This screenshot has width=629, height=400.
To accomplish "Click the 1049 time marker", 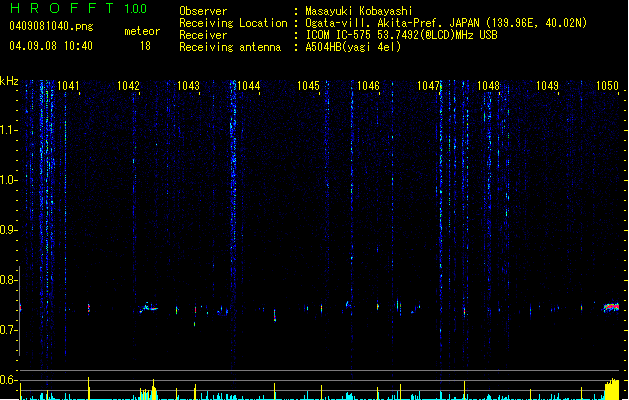I will click(547, 86).
